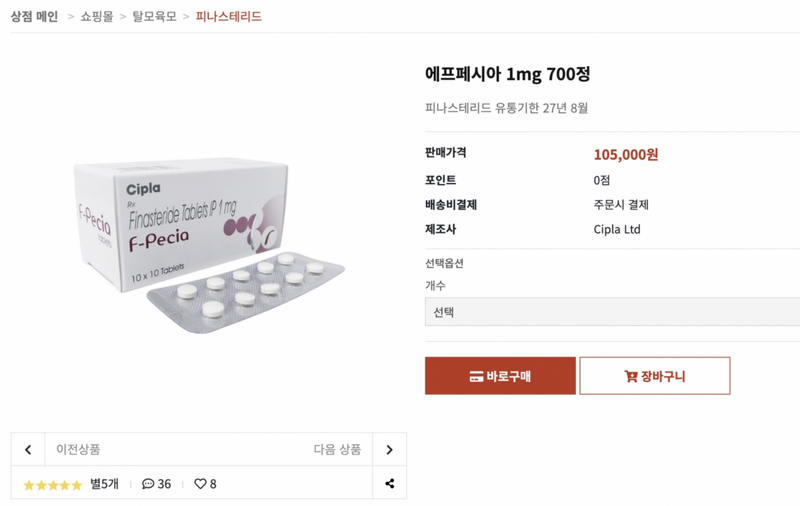The image size is (800, 506).
Task: Go to 상점 메인 in breadcrumb
Action: click(34, 16)
